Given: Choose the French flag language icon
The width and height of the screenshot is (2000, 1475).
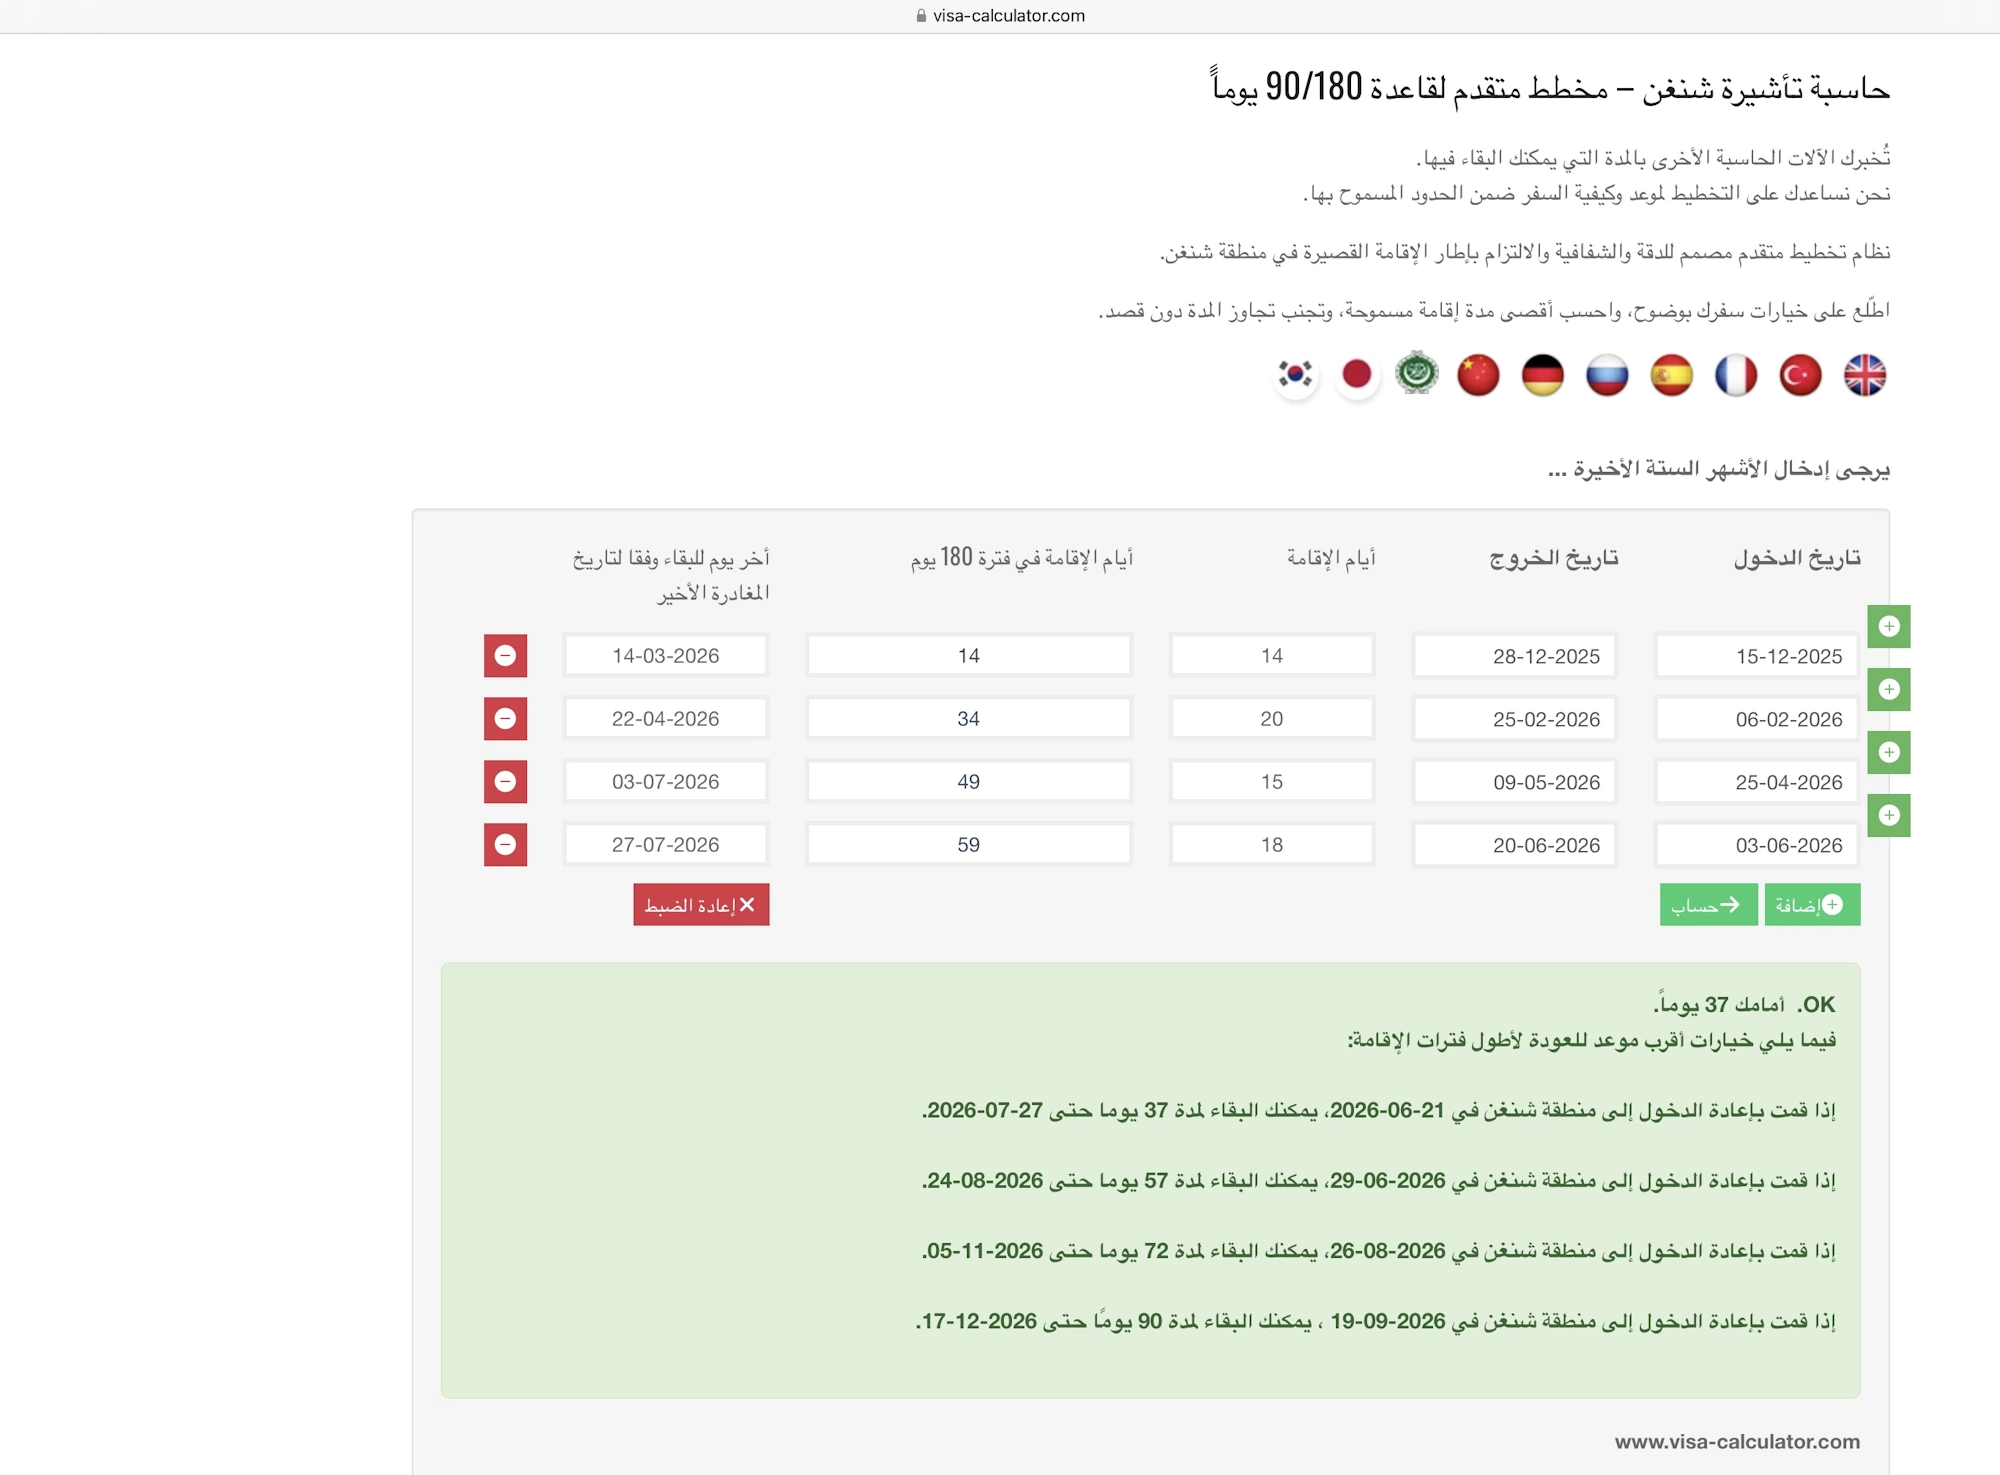Looking at the screenshot, I should (1735, 375).
